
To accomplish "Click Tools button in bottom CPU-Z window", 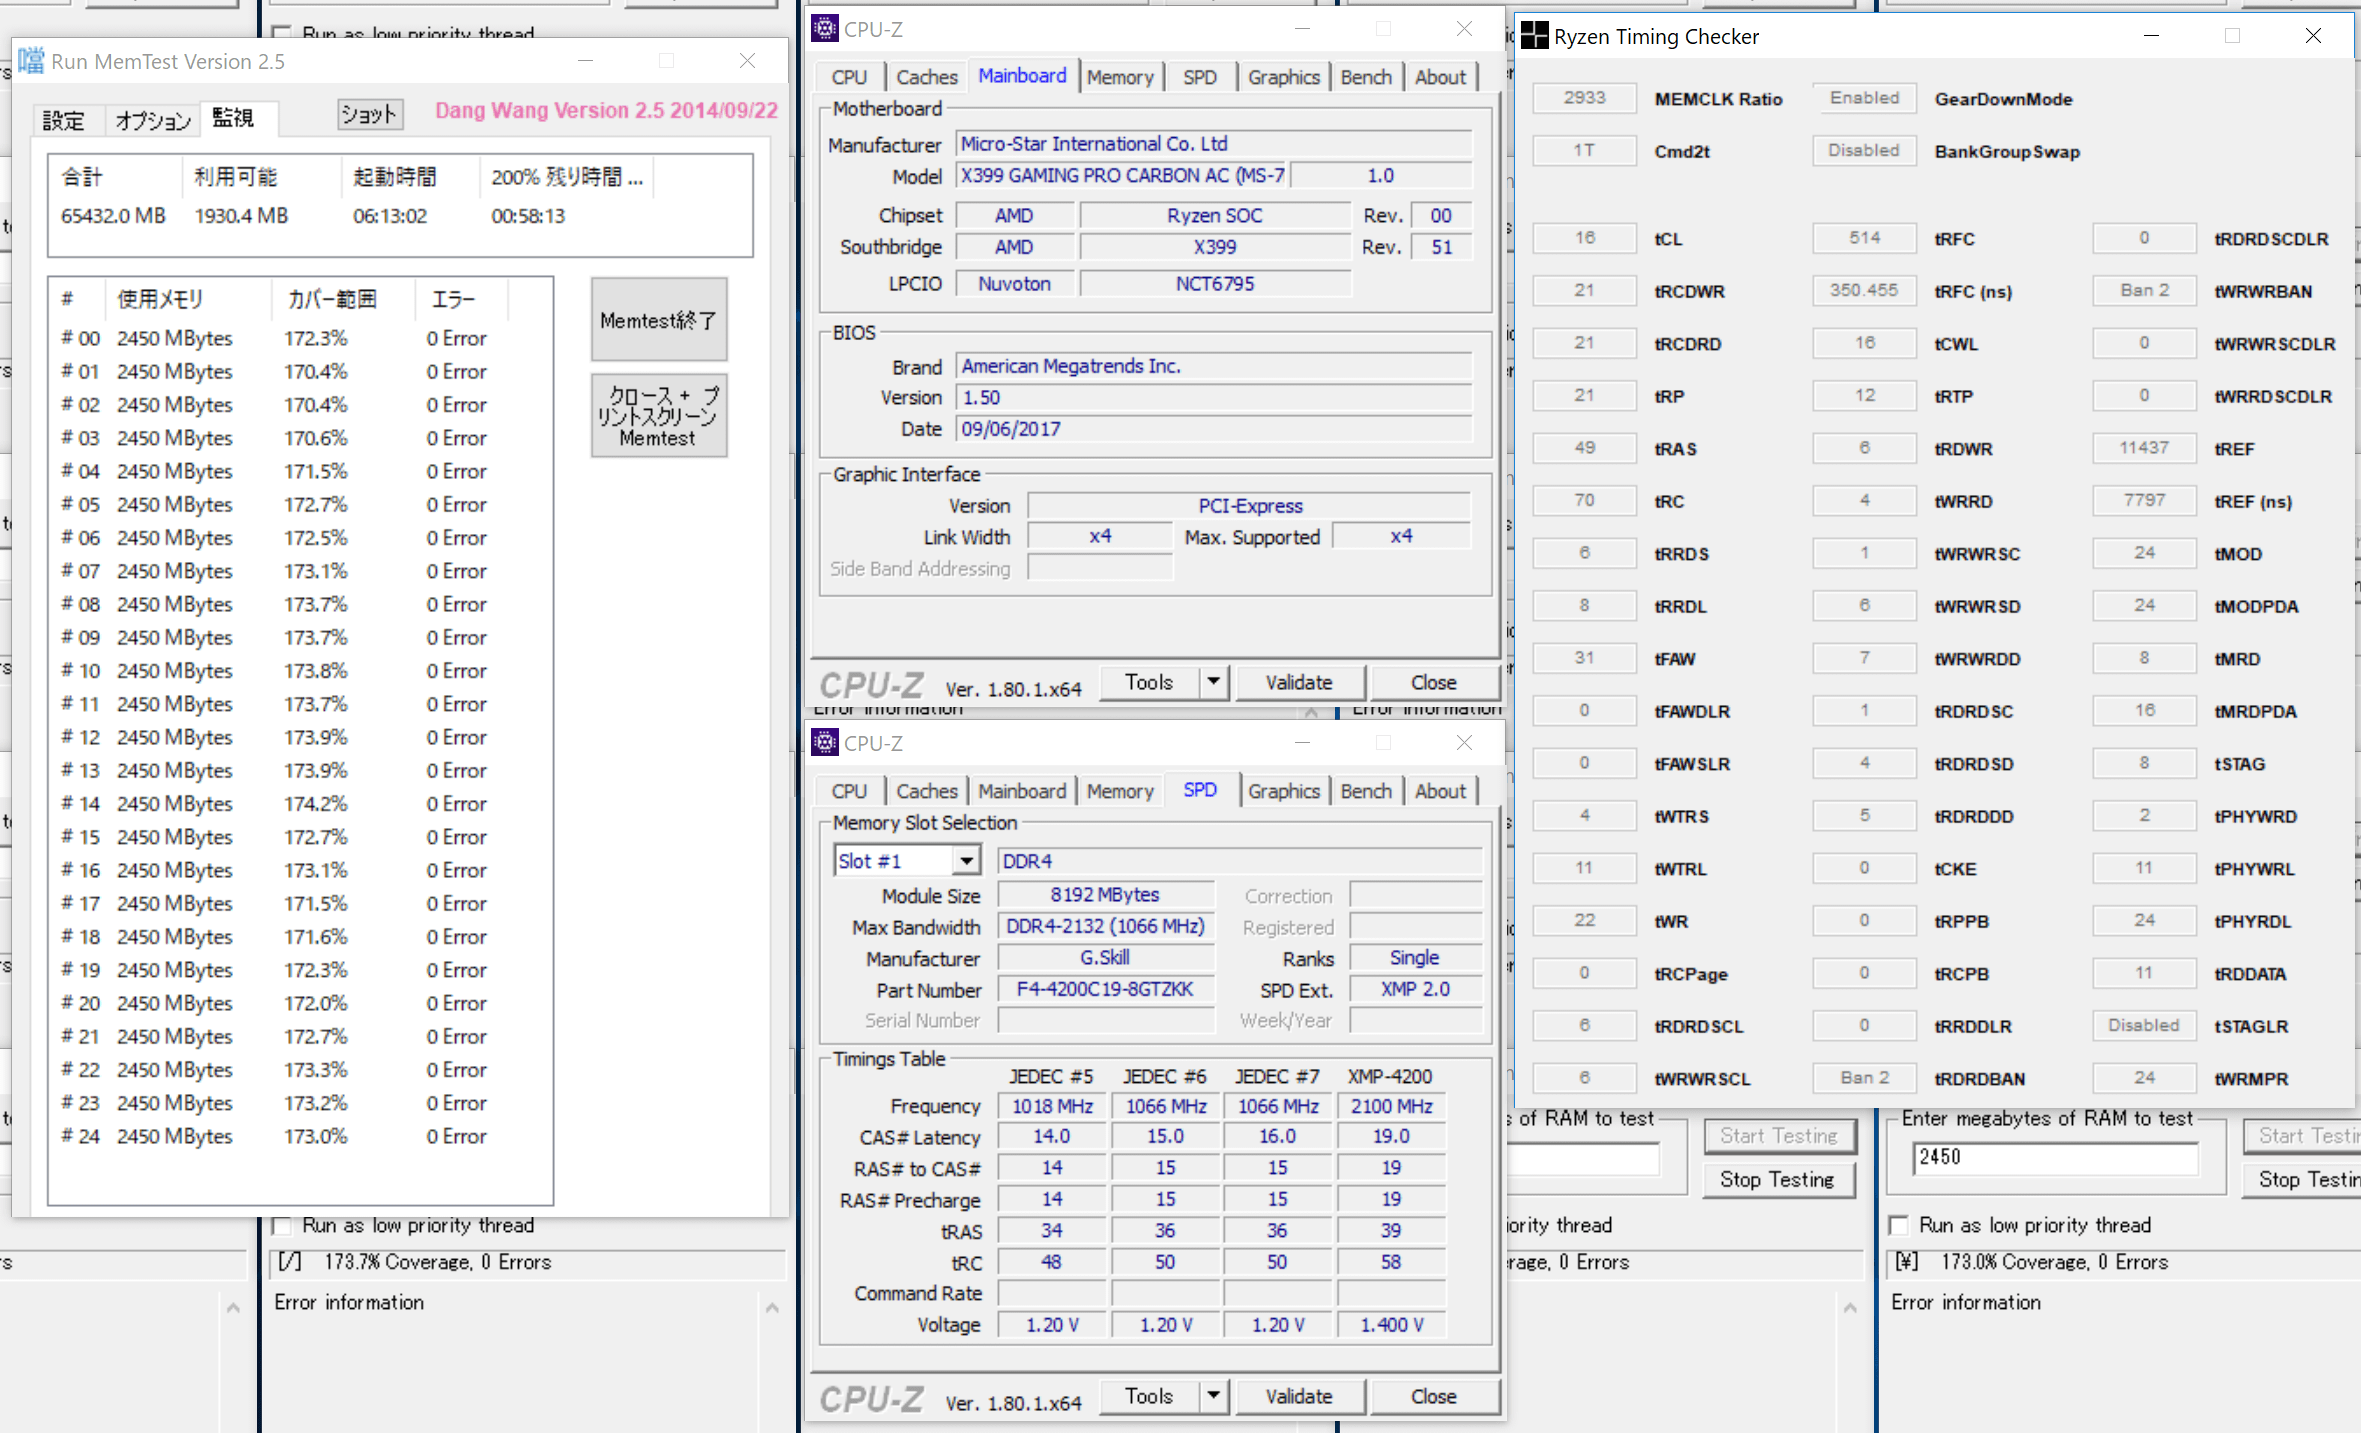I will 1148,1396.
